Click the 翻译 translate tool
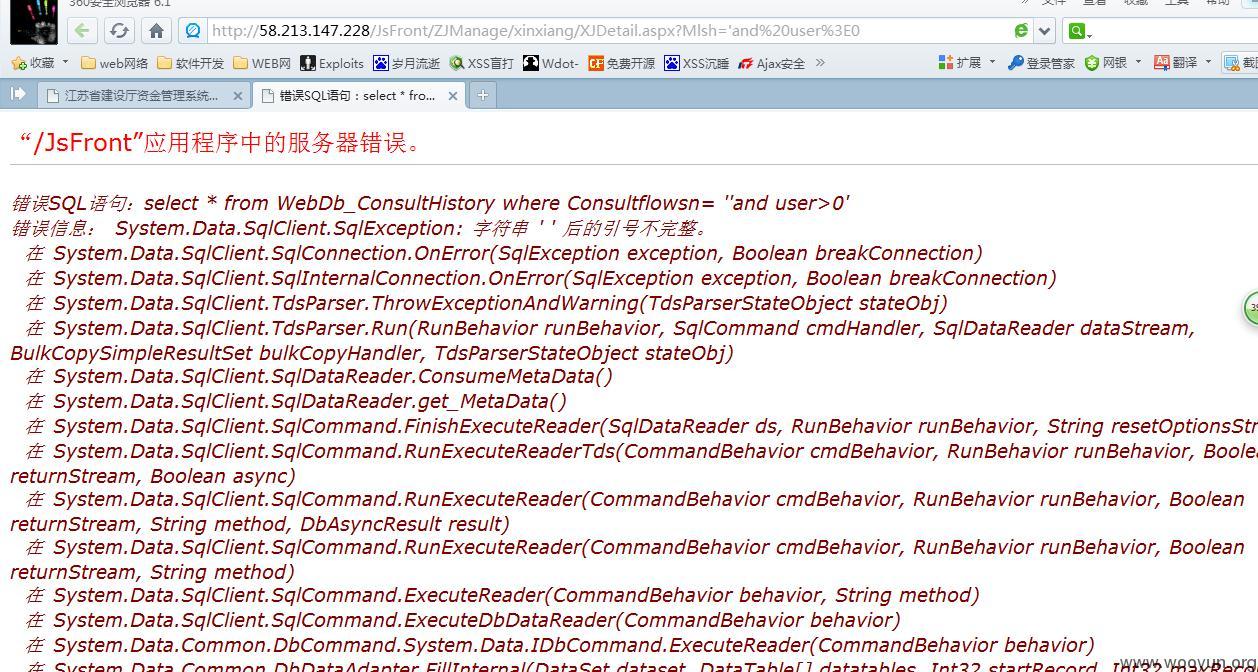This screenshot has height=672, width=1258. pyautogui.click(x=1176, y=62)
